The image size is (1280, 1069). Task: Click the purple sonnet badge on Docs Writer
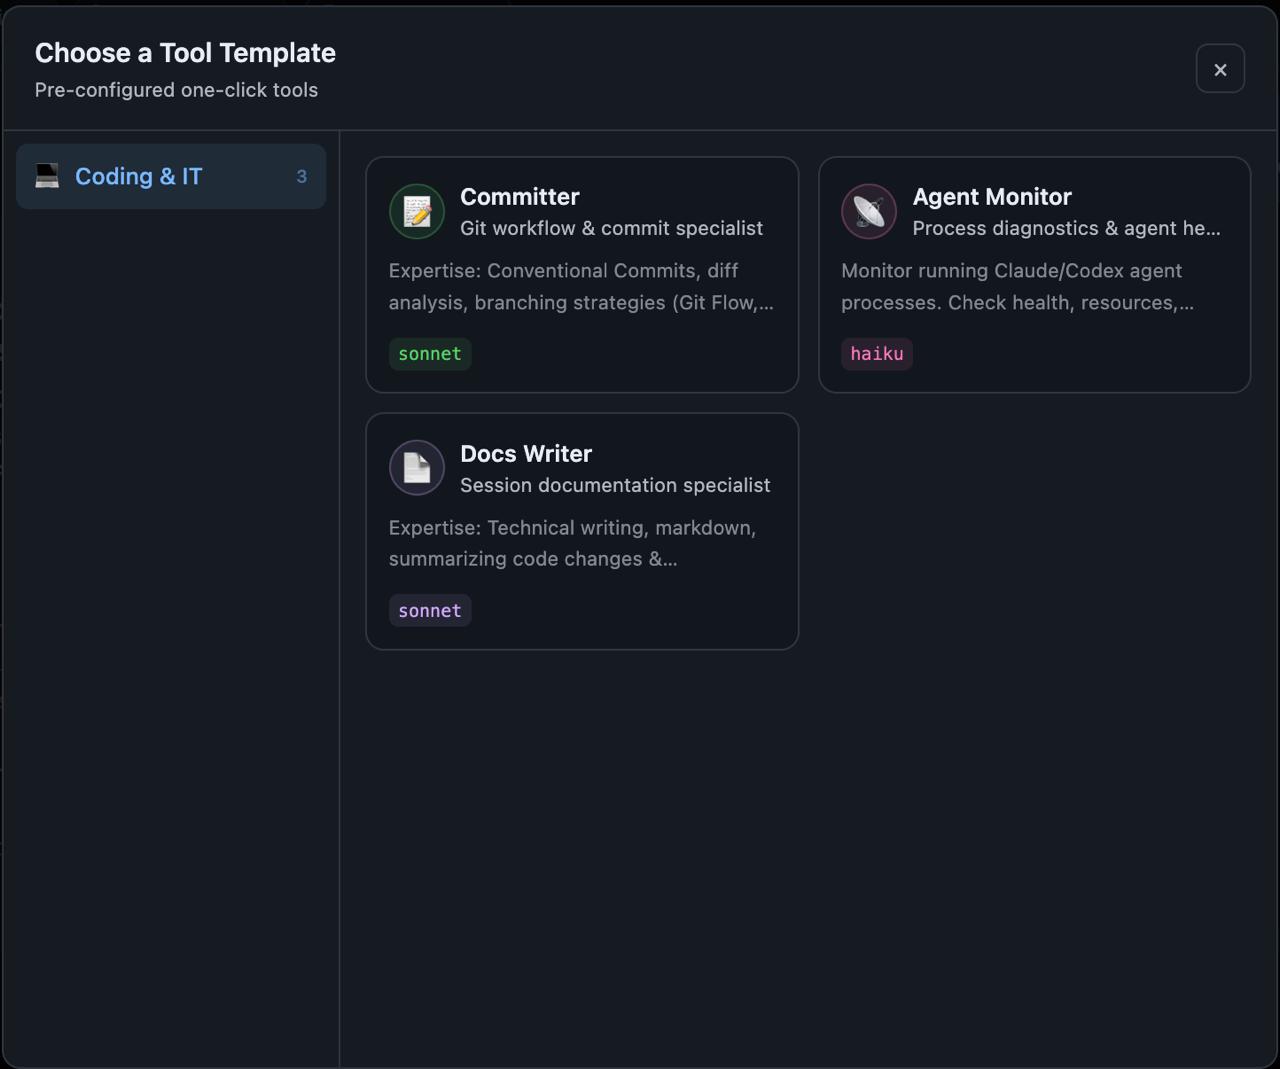(x=430, y=611)
